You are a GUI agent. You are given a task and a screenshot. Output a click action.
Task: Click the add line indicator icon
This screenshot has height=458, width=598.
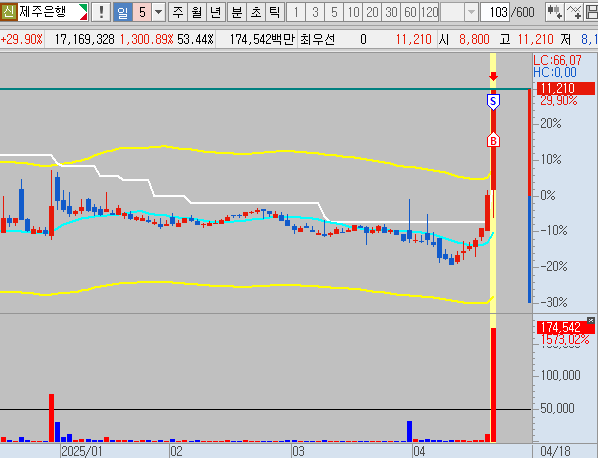(574, 12)
